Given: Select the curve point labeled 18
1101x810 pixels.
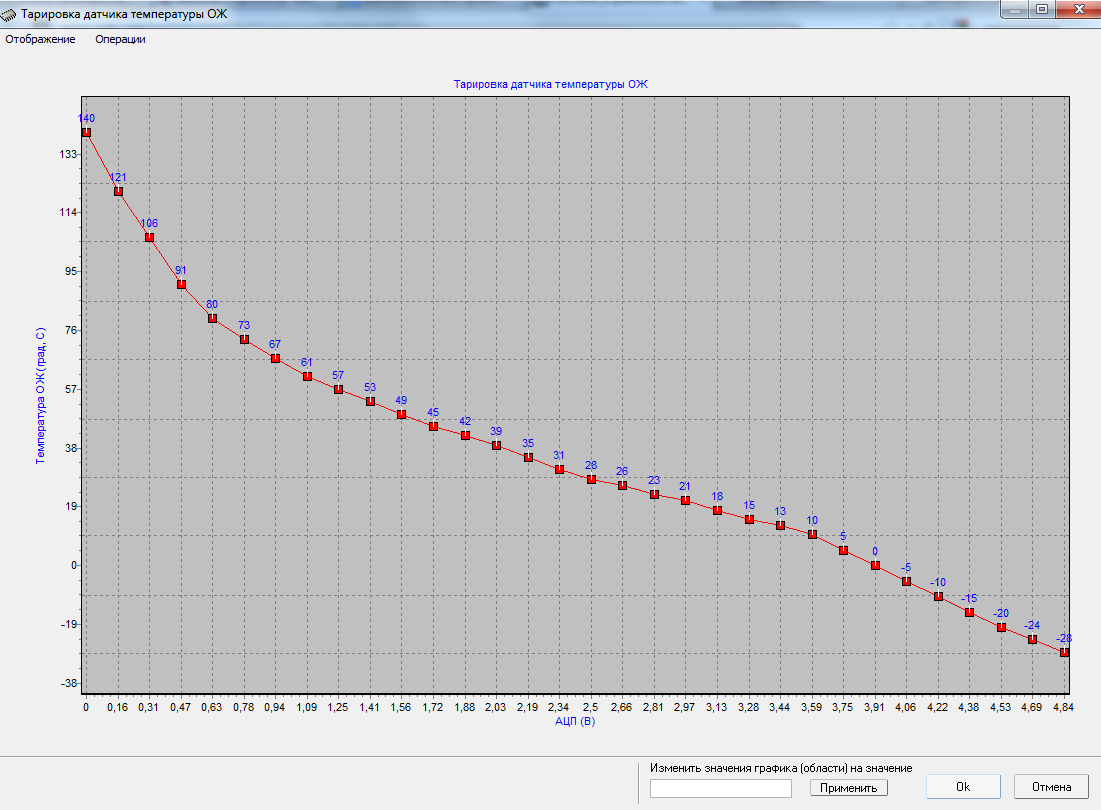Looking at the screenshot, I should [x=717, y=510].
